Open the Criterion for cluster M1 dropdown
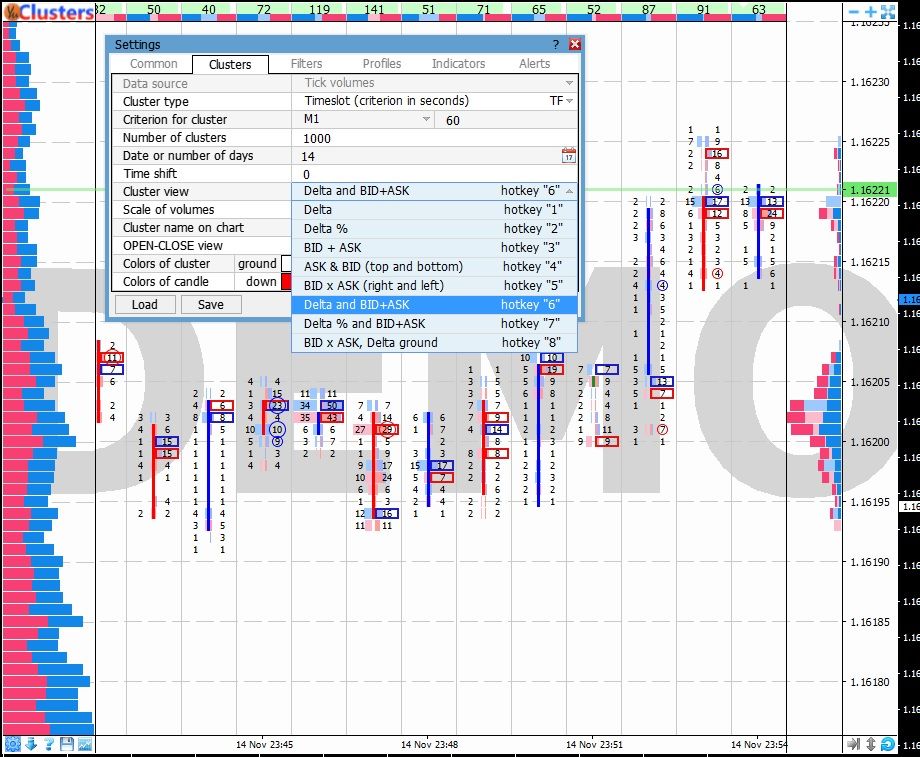The image size is (920, 757). coord(426,120)
